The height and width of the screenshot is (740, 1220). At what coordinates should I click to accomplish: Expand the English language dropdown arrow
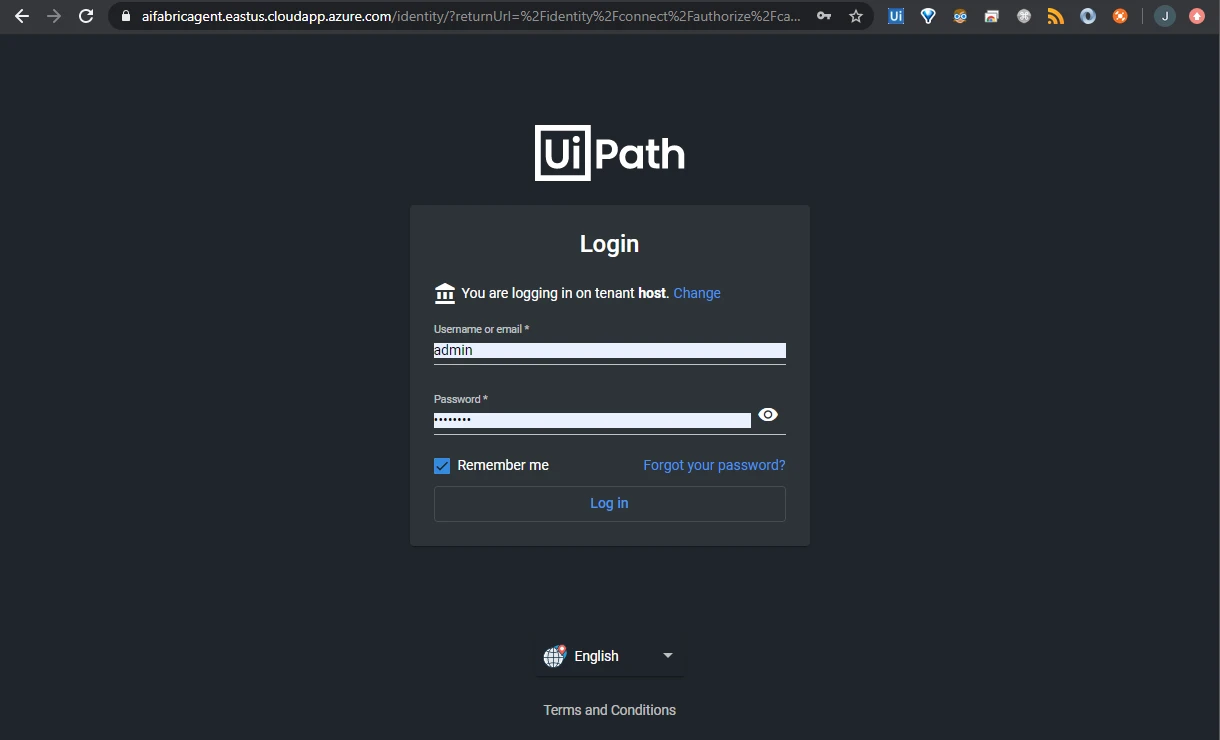point(668,656)
